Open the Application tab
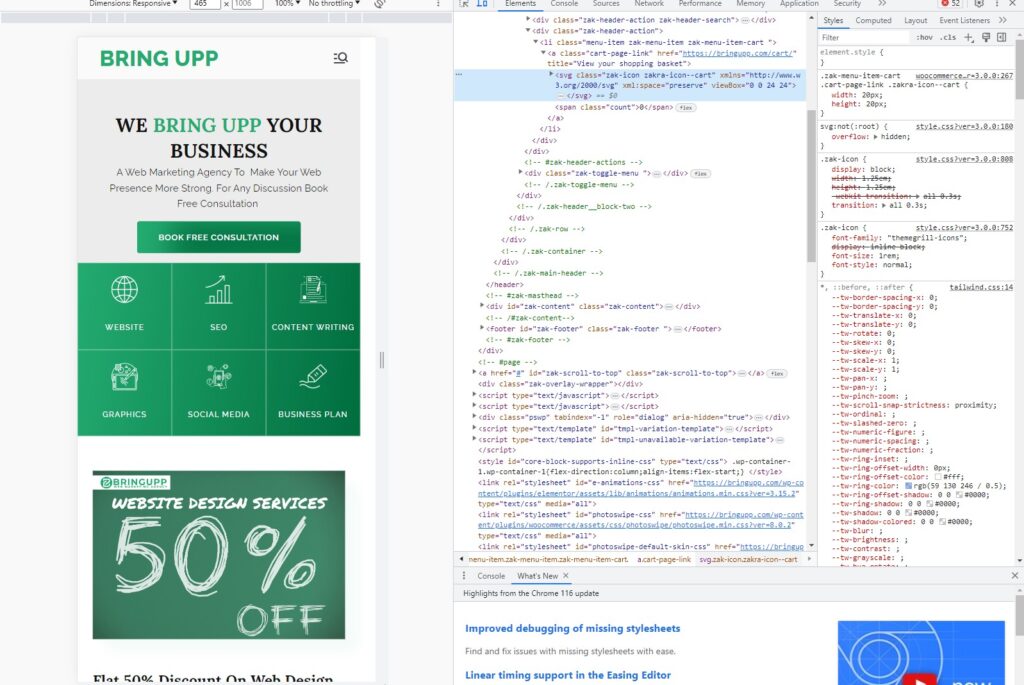 [799, 4]
